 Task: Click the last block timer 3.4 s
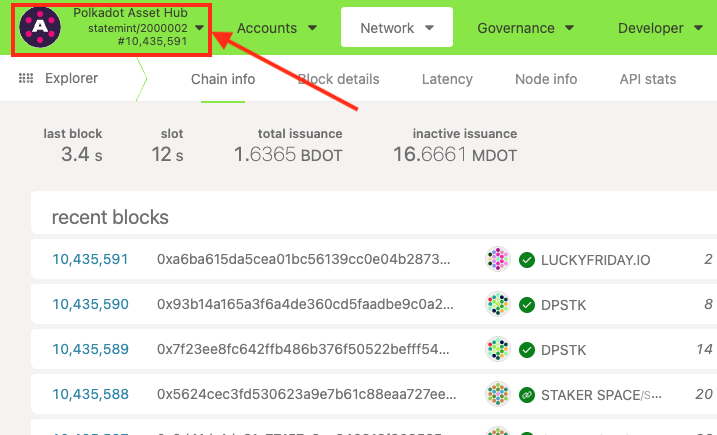82,155
